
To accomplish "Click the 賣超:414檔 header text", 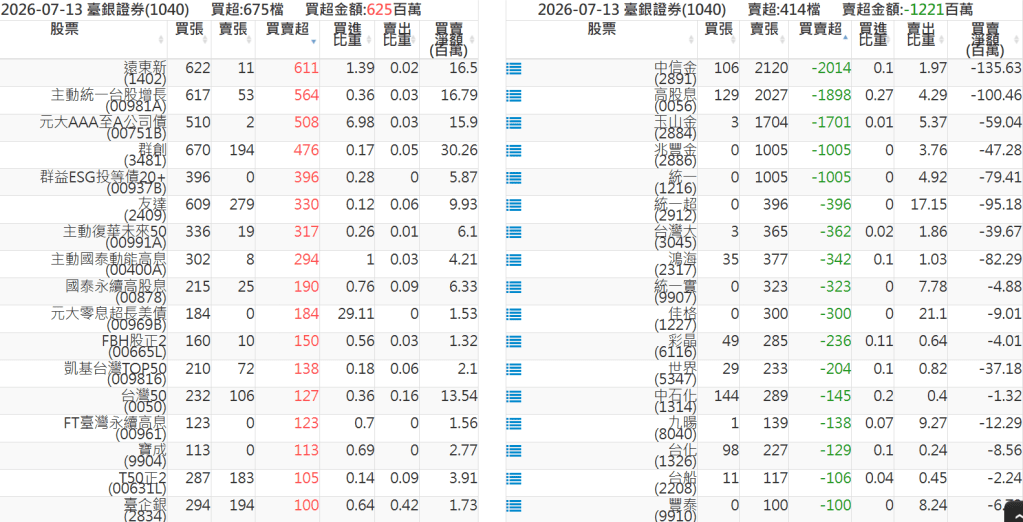I will tap(785, 10).
